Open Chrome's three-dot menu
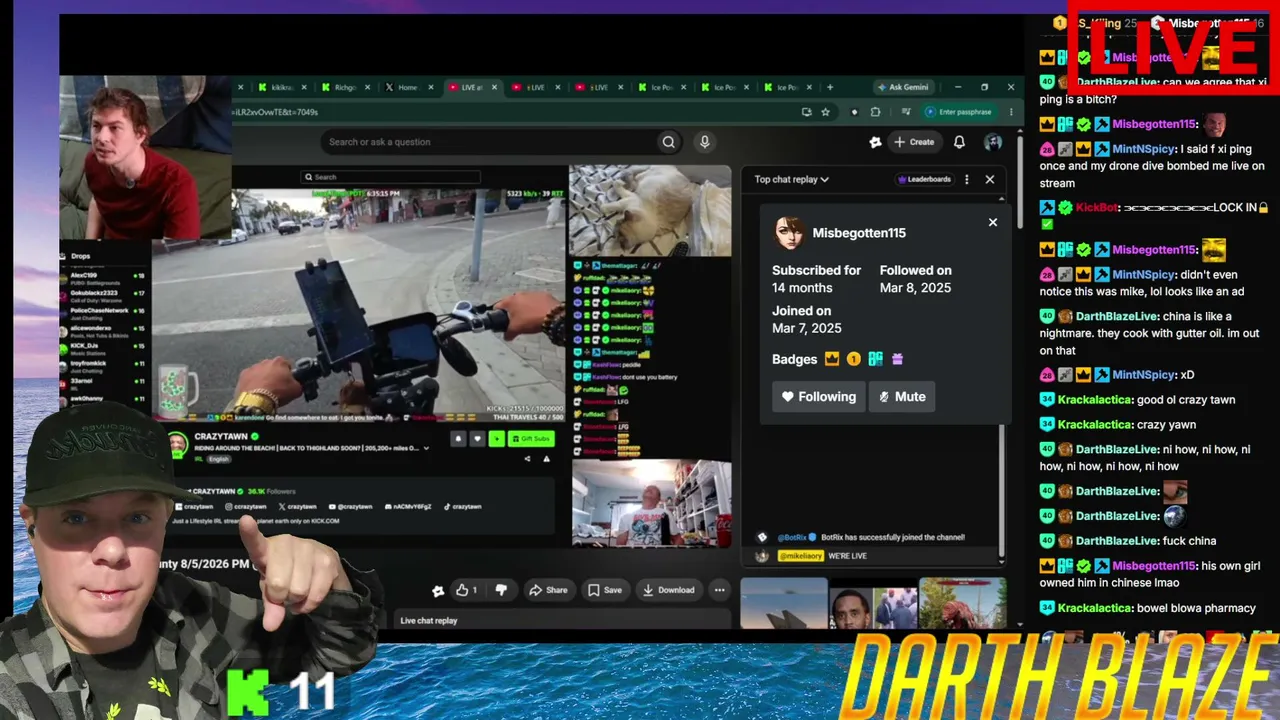 (x=1011, y=112)
